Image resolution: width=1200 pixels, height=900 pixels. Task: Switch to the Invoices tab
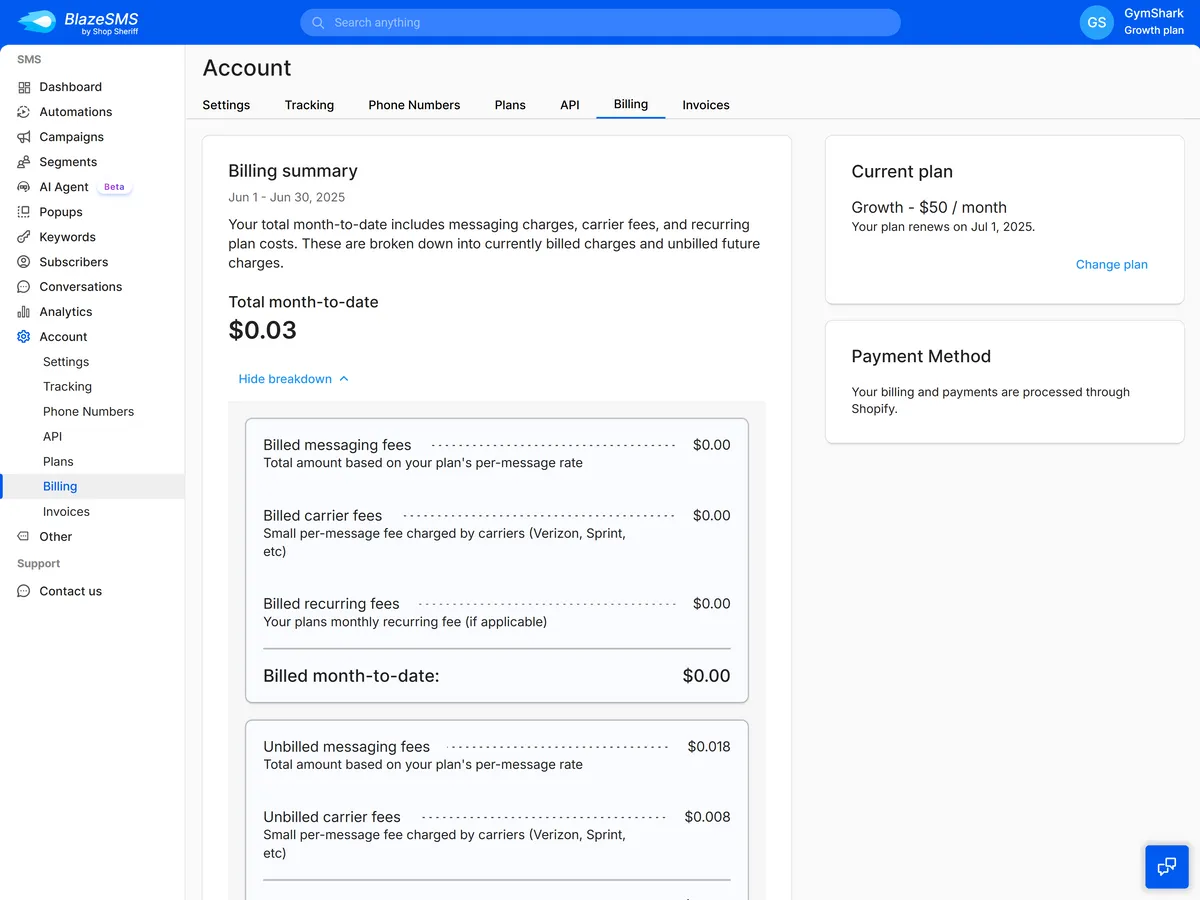705,104
